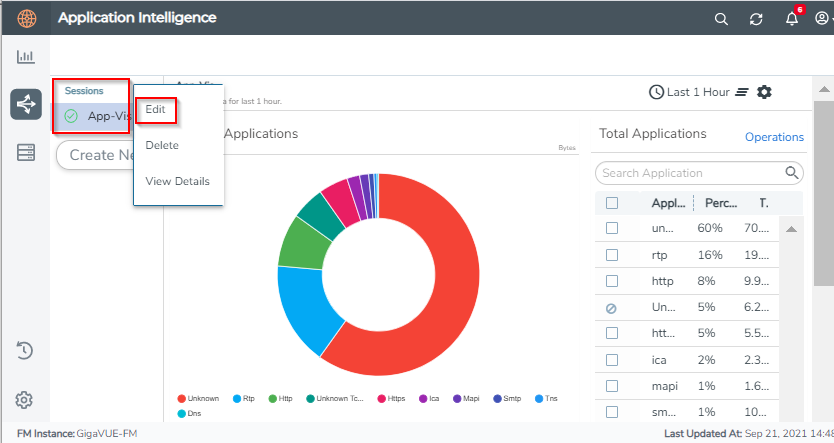Toggle the Unknown Tc... legend swatch
The height and width of the screenshot is (443, 834).
click(311, 398)
